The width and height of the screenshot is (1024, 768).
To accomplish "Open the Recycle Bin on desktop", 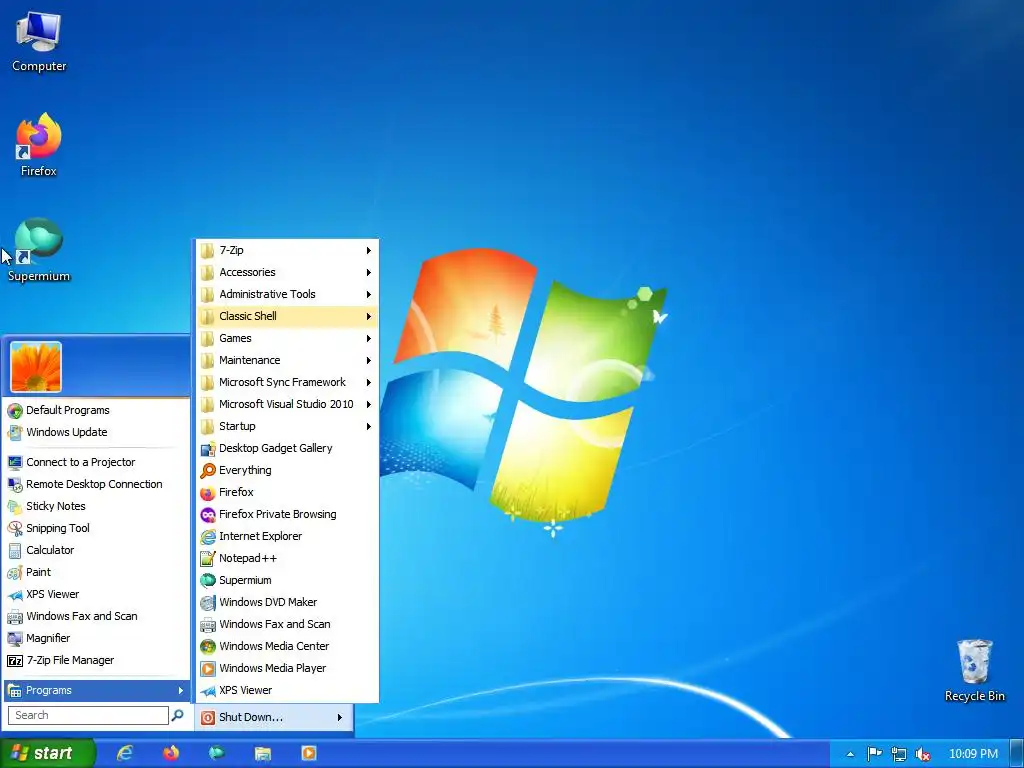I will pos(974,671).
